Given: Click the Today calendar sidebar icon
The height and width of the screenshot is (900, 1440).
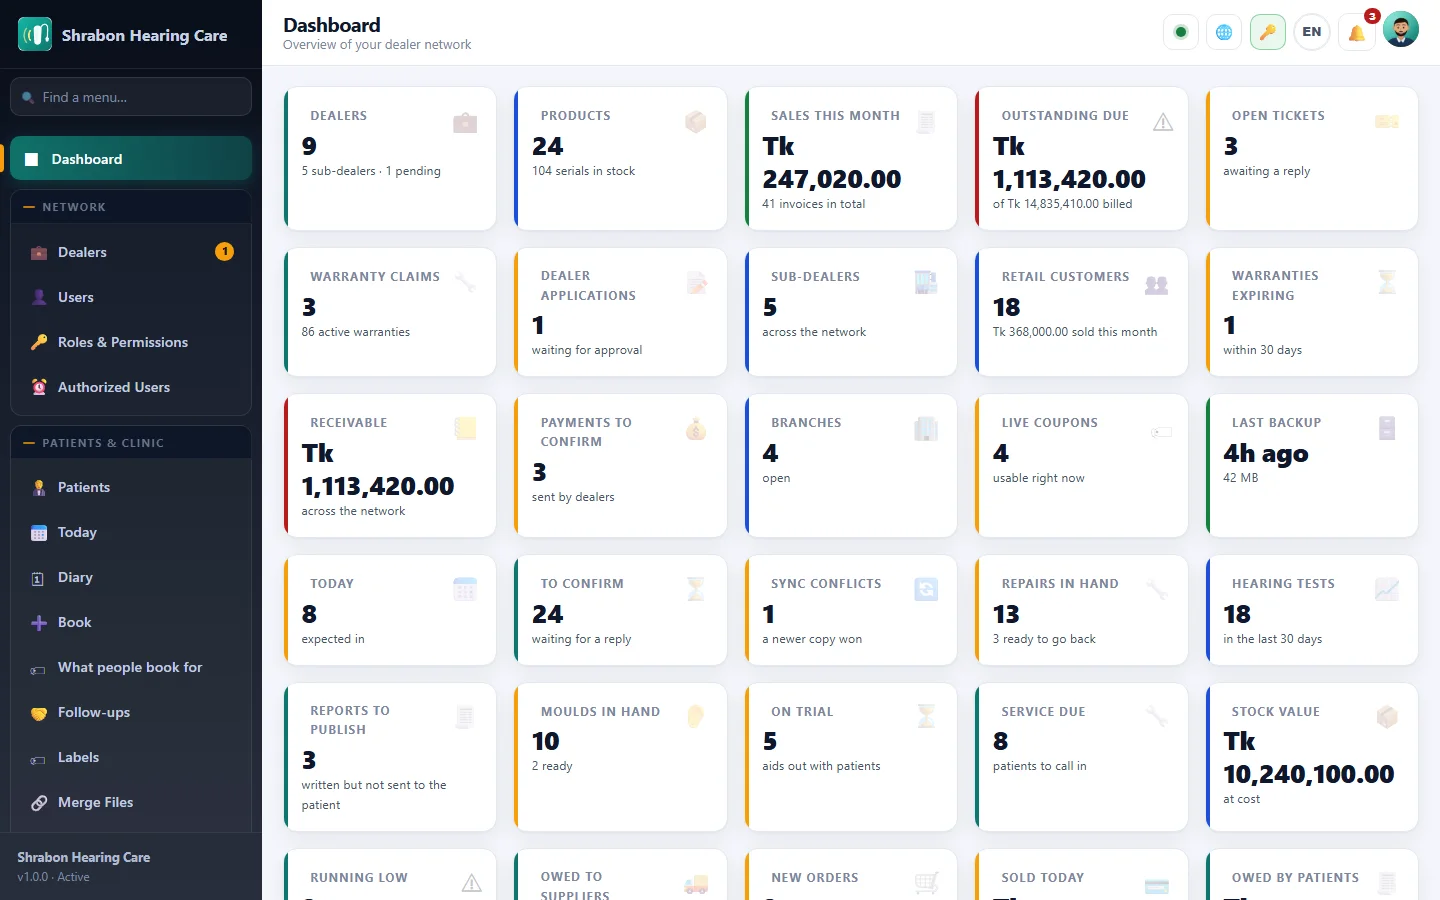Looking at the screenshot, I should (x=39, y=533).
